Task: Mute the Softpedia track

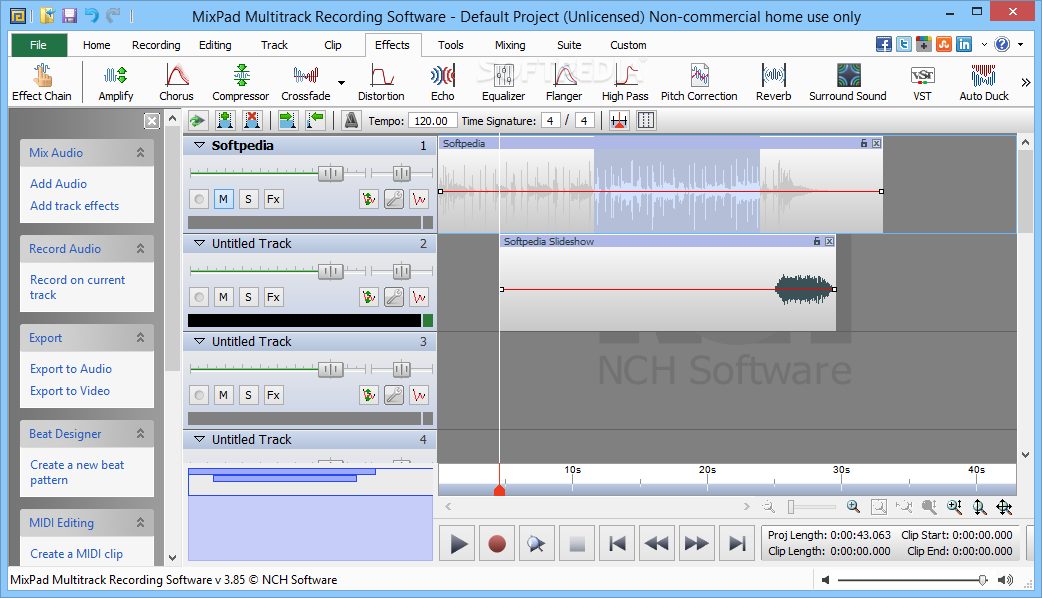Action: [x=223, y=199]
